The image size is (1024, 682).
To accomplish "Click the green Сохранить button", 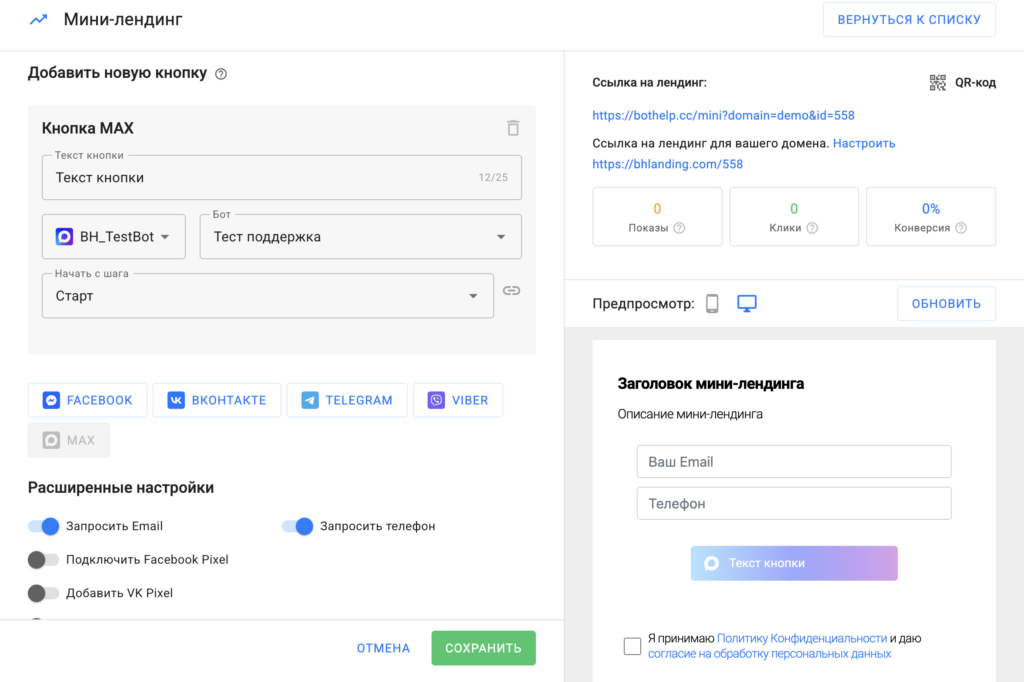I will coord(483,648).
